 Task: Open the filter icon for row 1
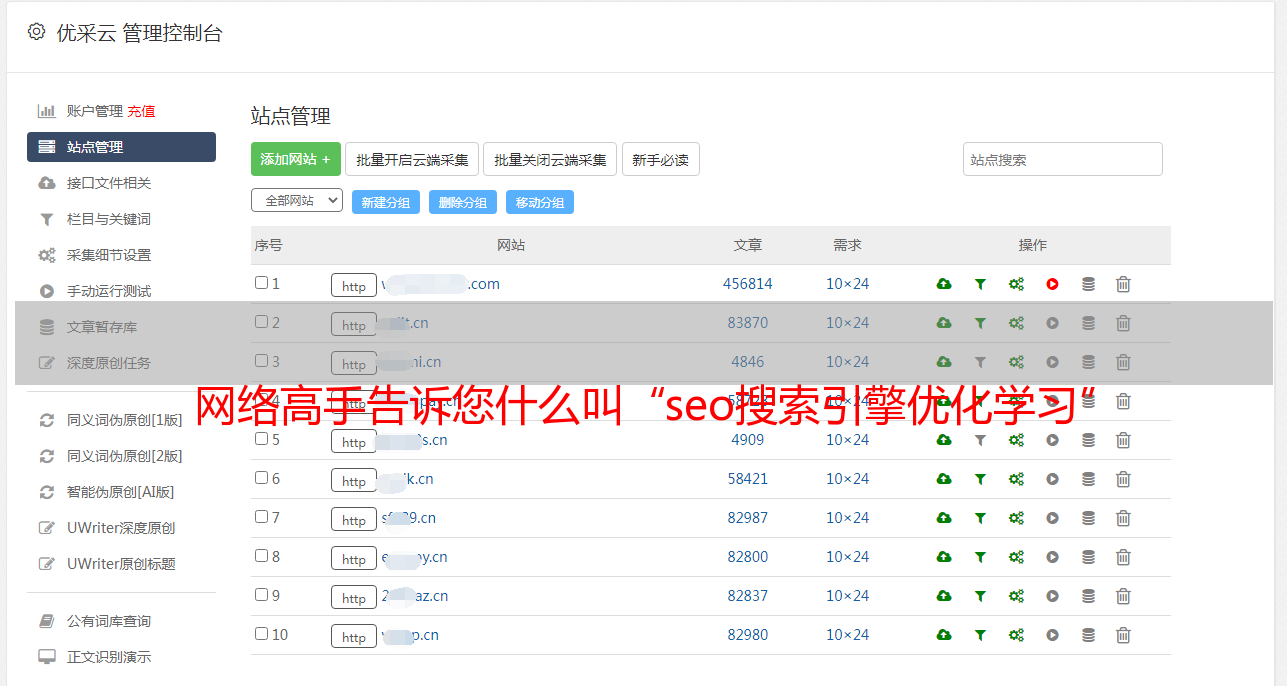pyautogui.click(x=980, y=284)
